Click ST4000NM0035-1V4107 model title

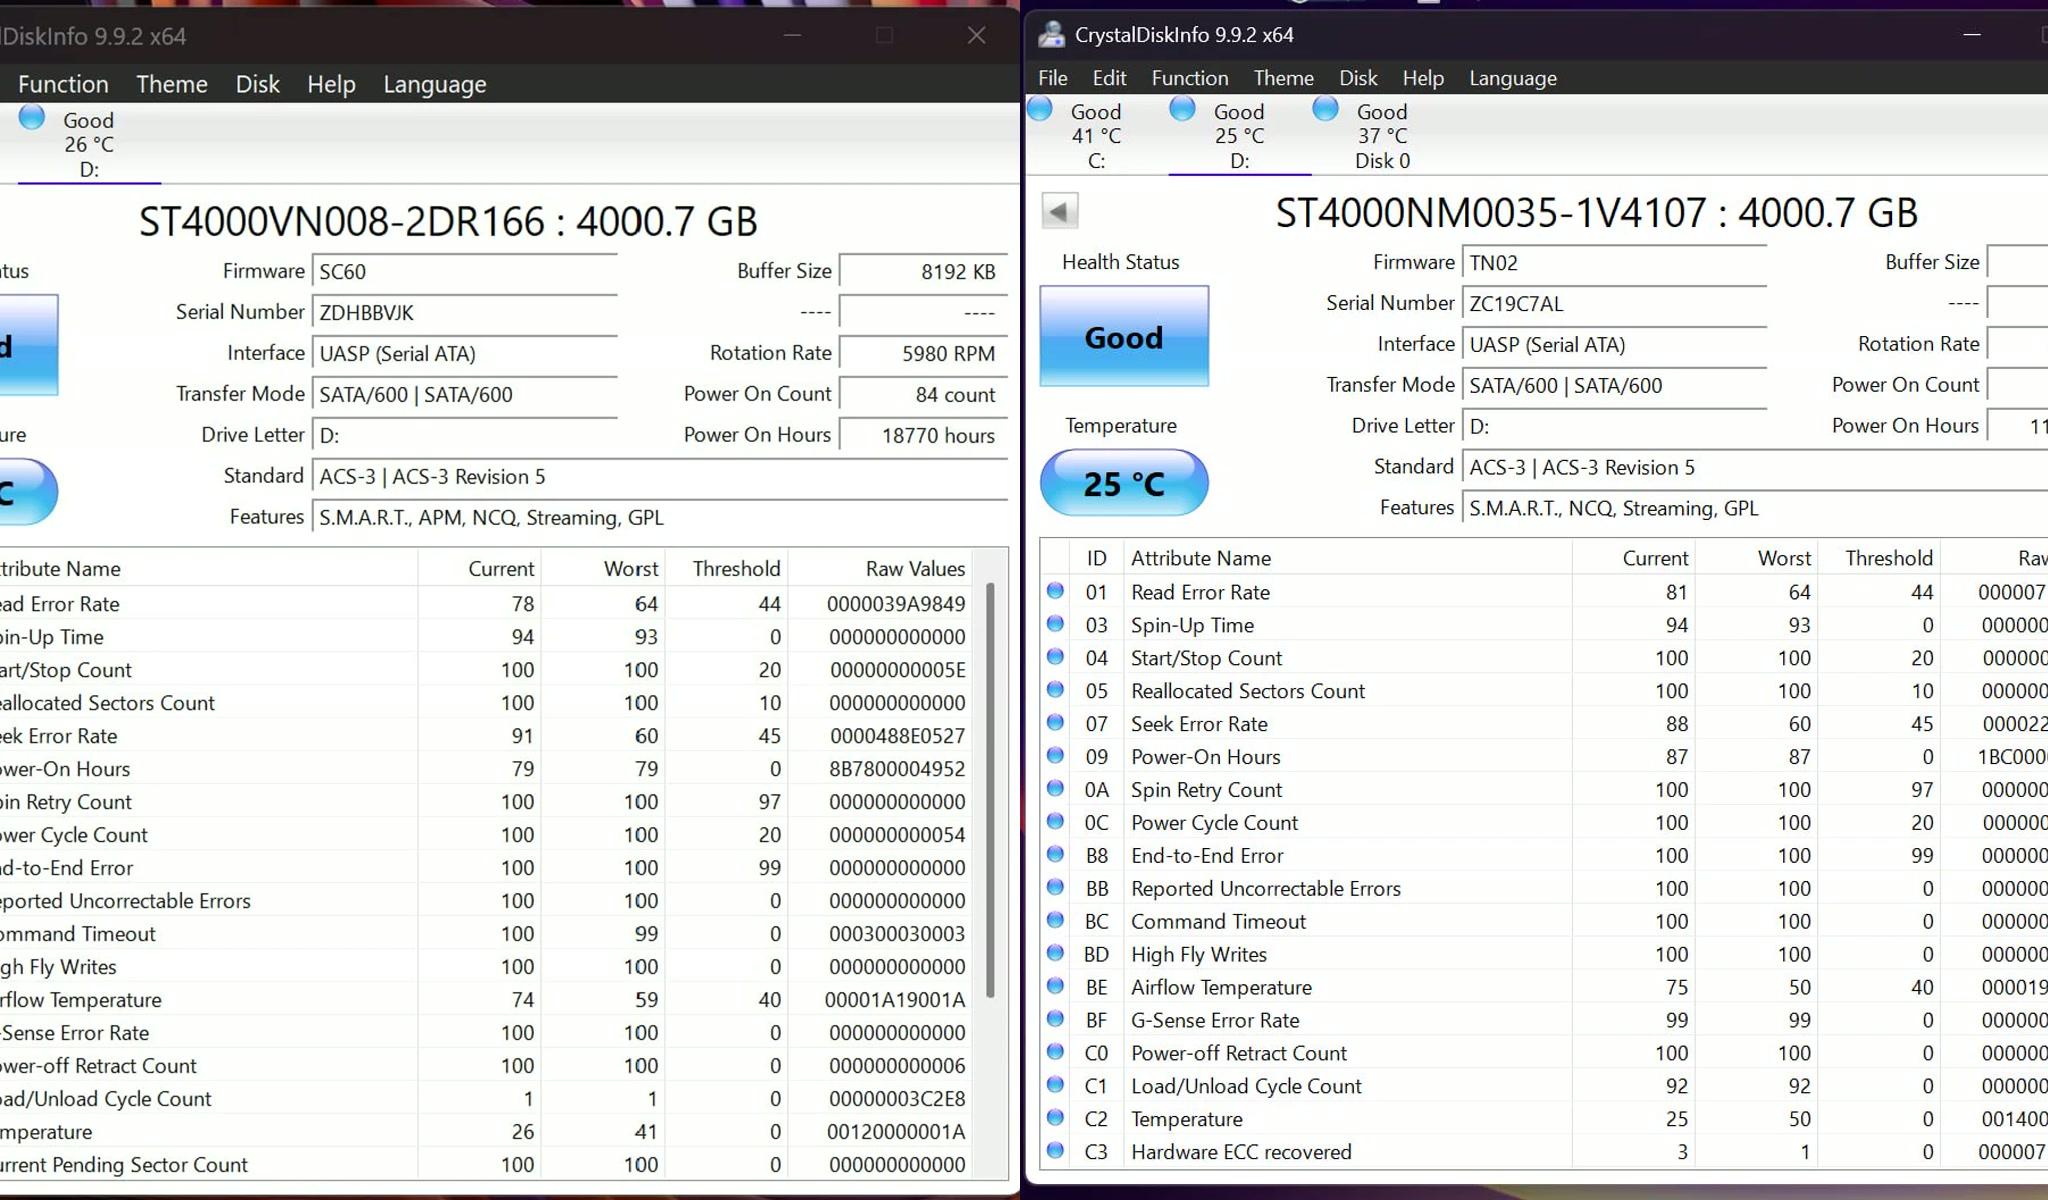coord(1597,213)
